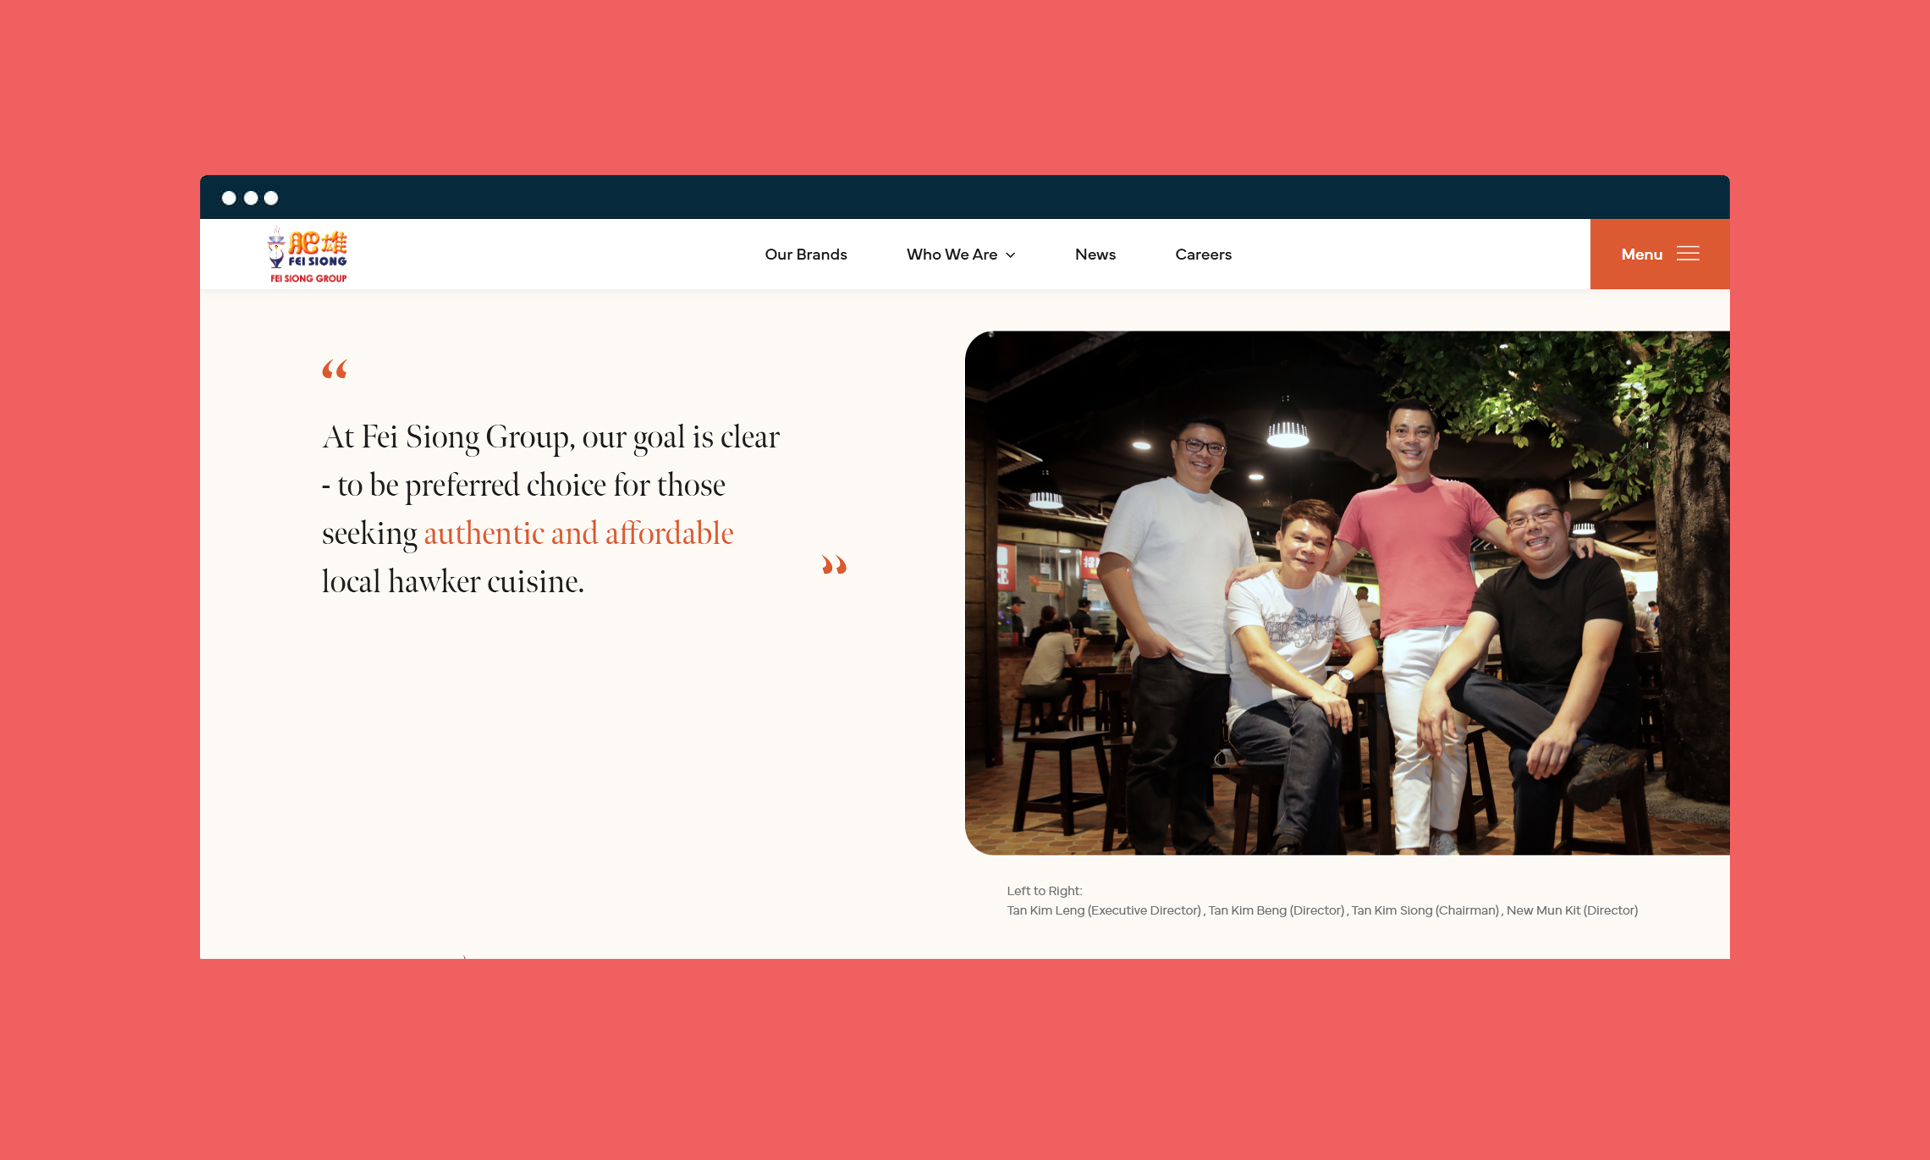The height and width of the screenshot is (1160, 1930).
Task: Click the Fei Siong Group logo
Action: 308,255
